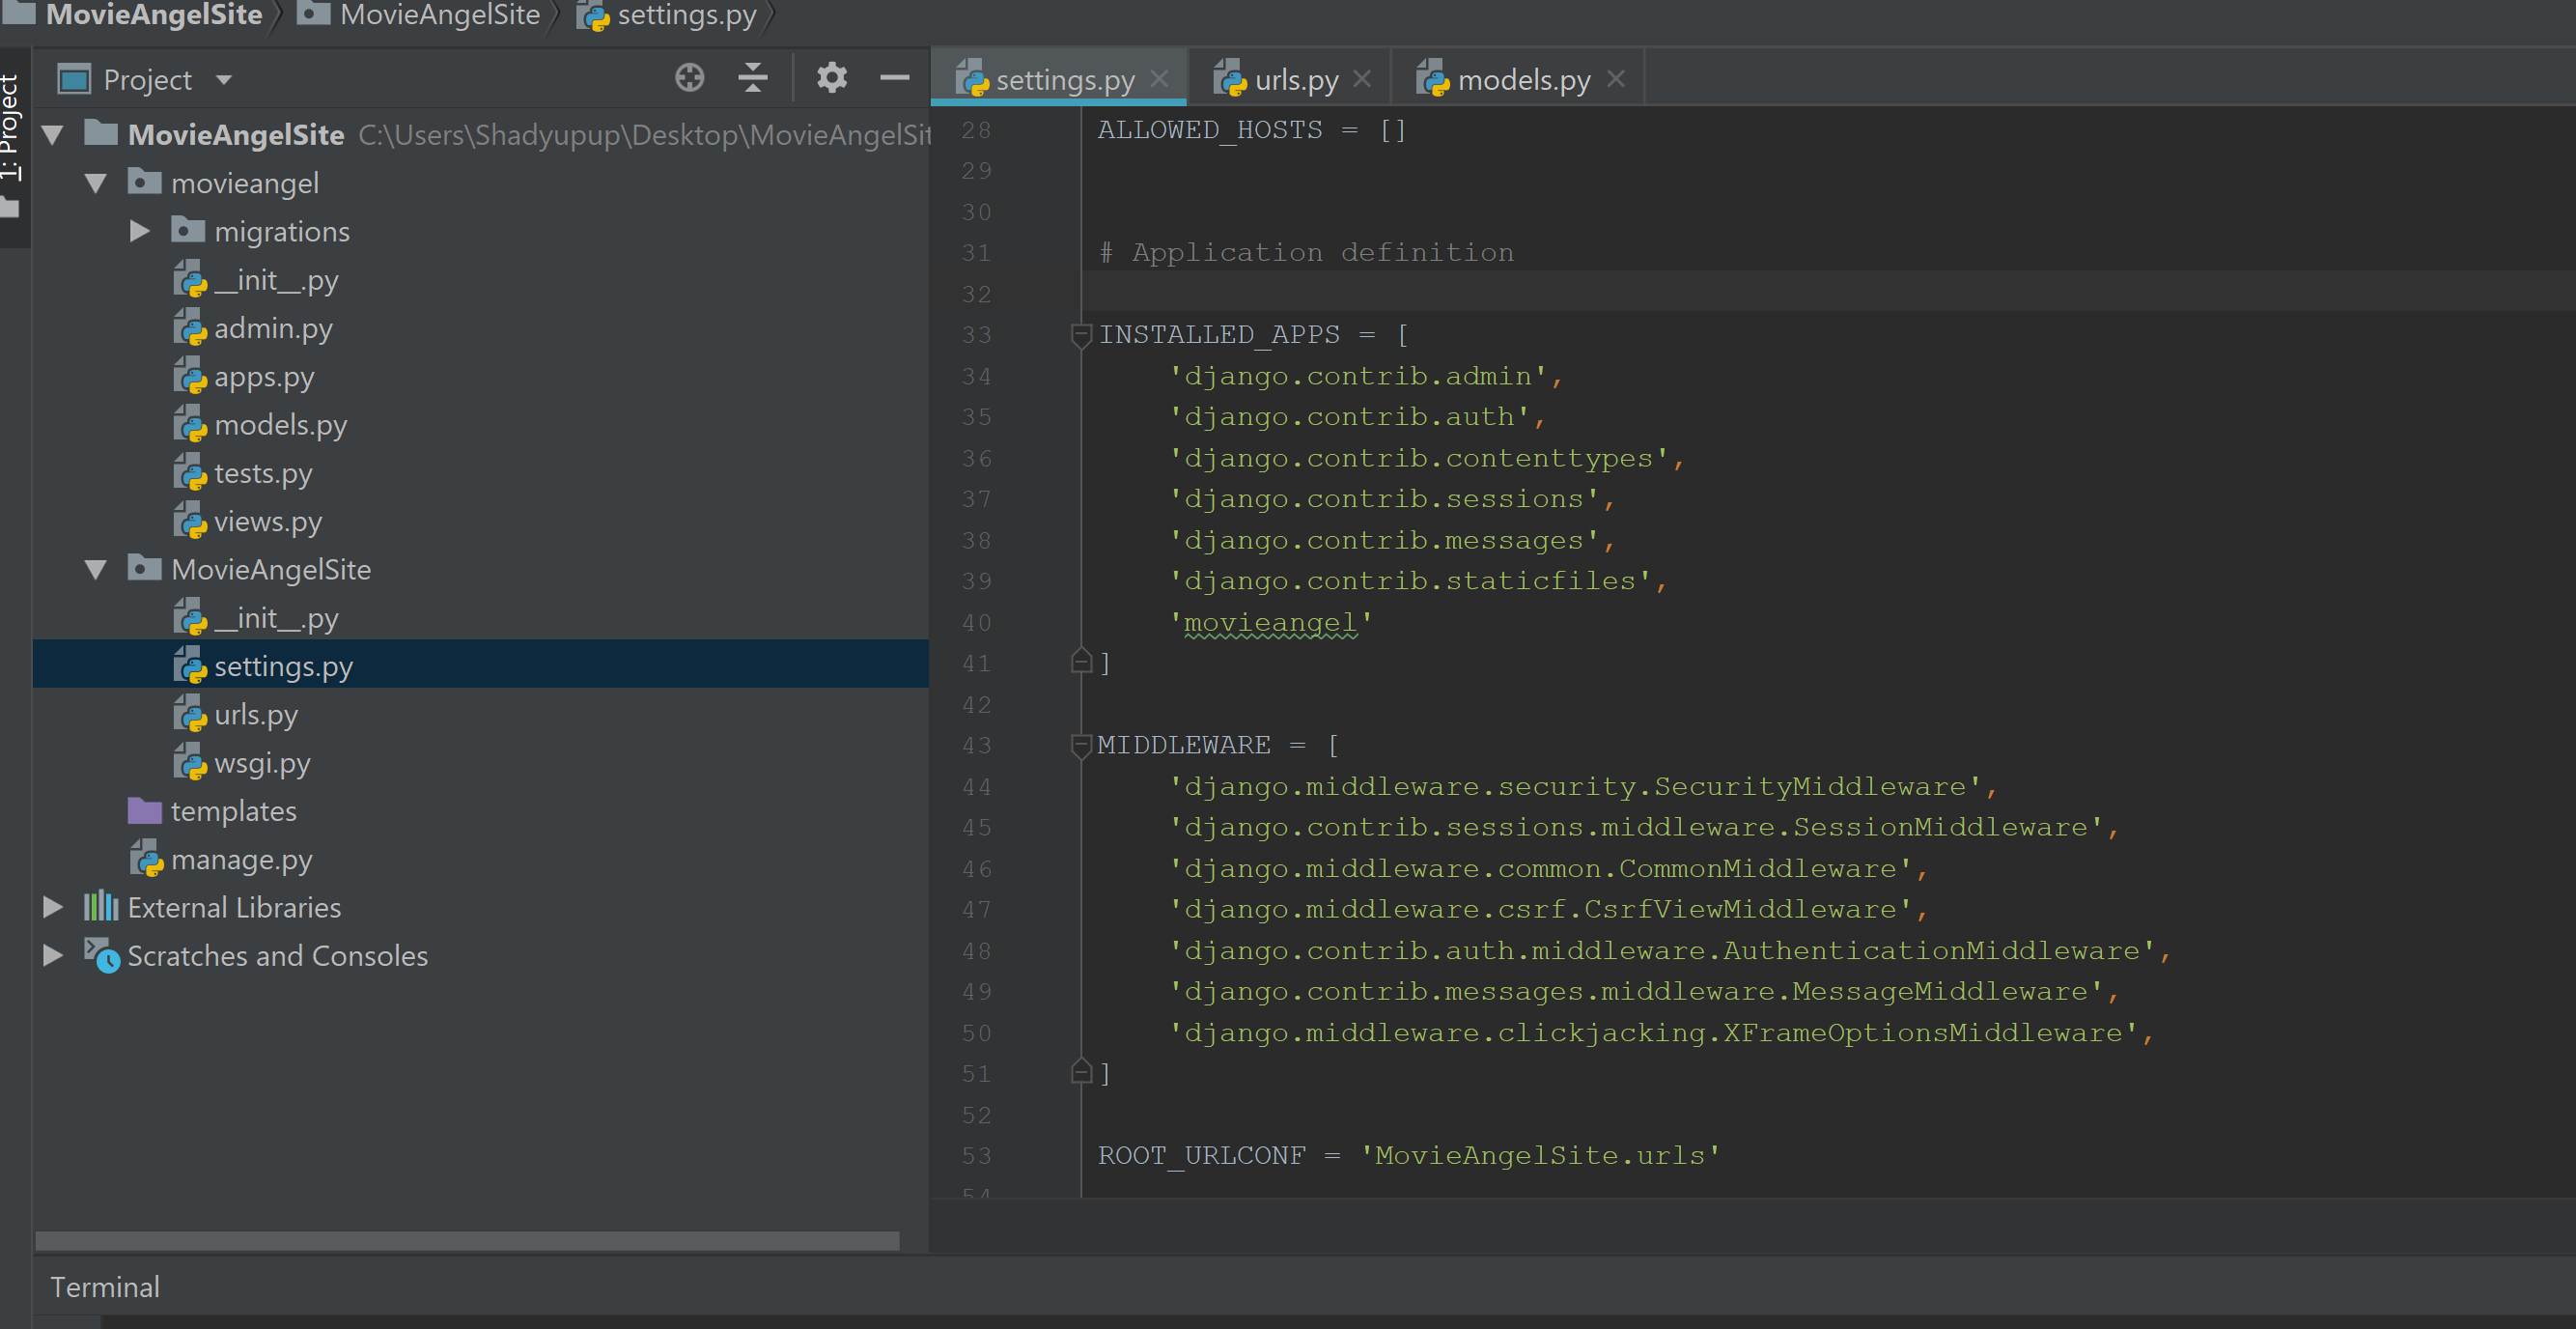The width and height of the screenshot is (2576, 1329).
Task: Click the Project panel horizontal scrollbar
Action: (467, 1241)
